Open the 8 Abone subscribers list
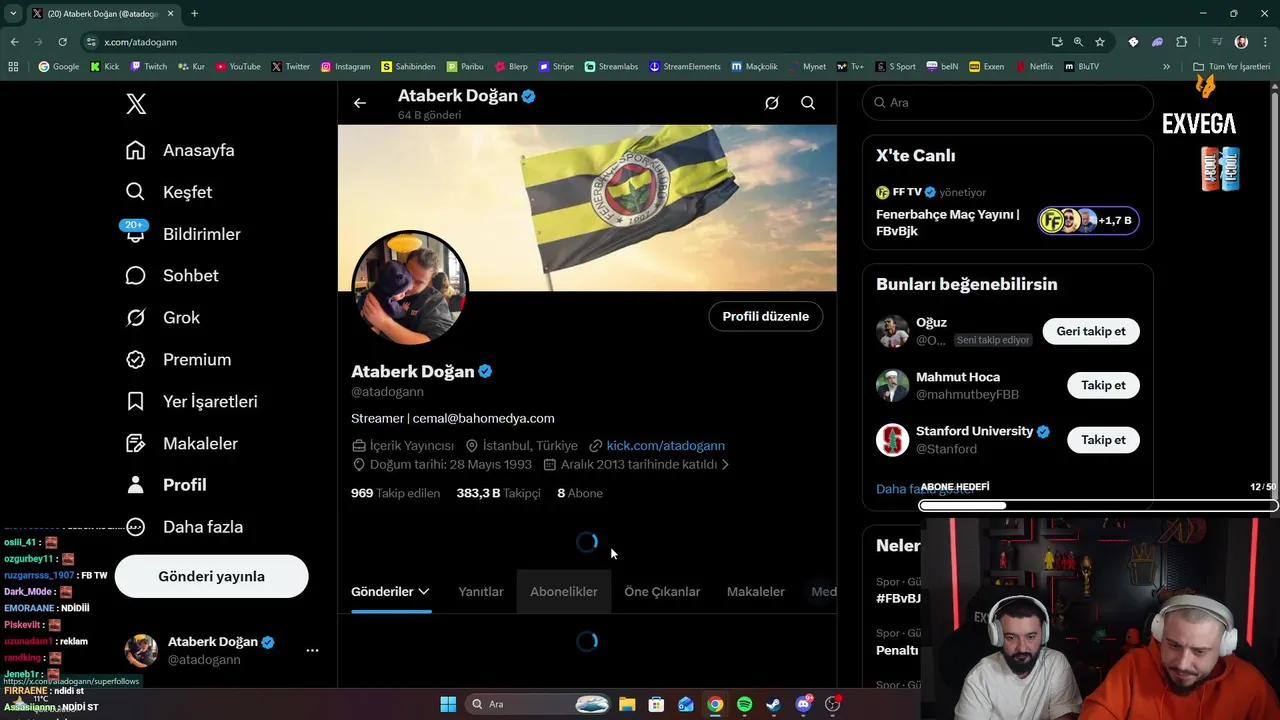 pyautogui.click(x=580, y=493)
